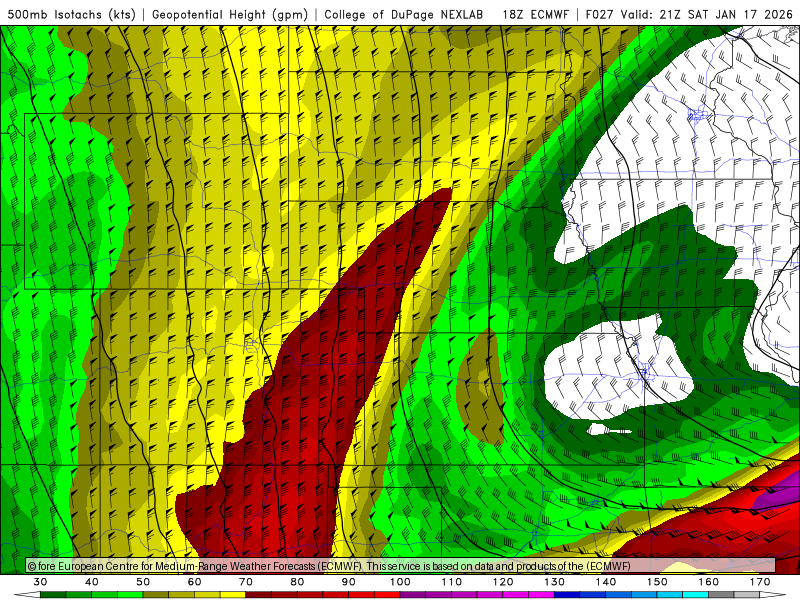Screen dimensions: 800x600
Task: Click the ECMWF copyright notice text
Action: click(329, 566)
